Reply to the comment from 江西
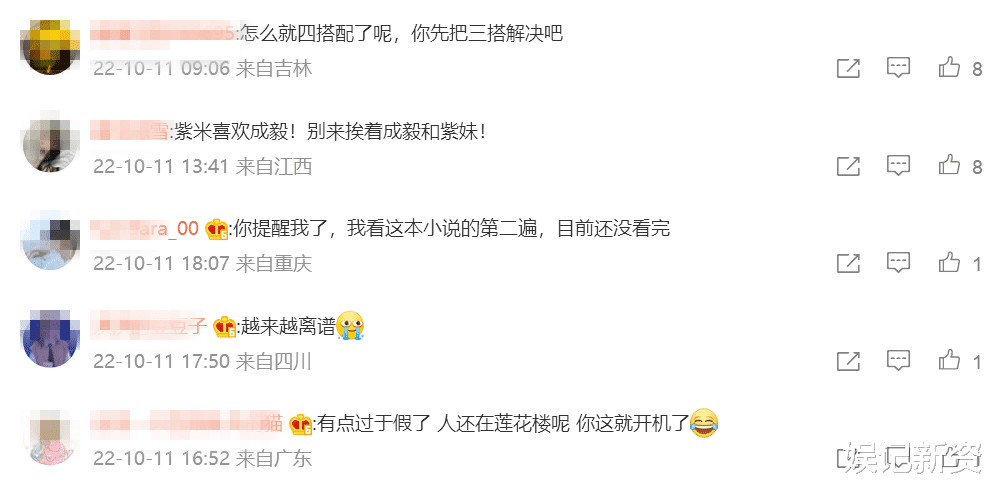Viewport: 1000px width, 498px height. [898, 166]
